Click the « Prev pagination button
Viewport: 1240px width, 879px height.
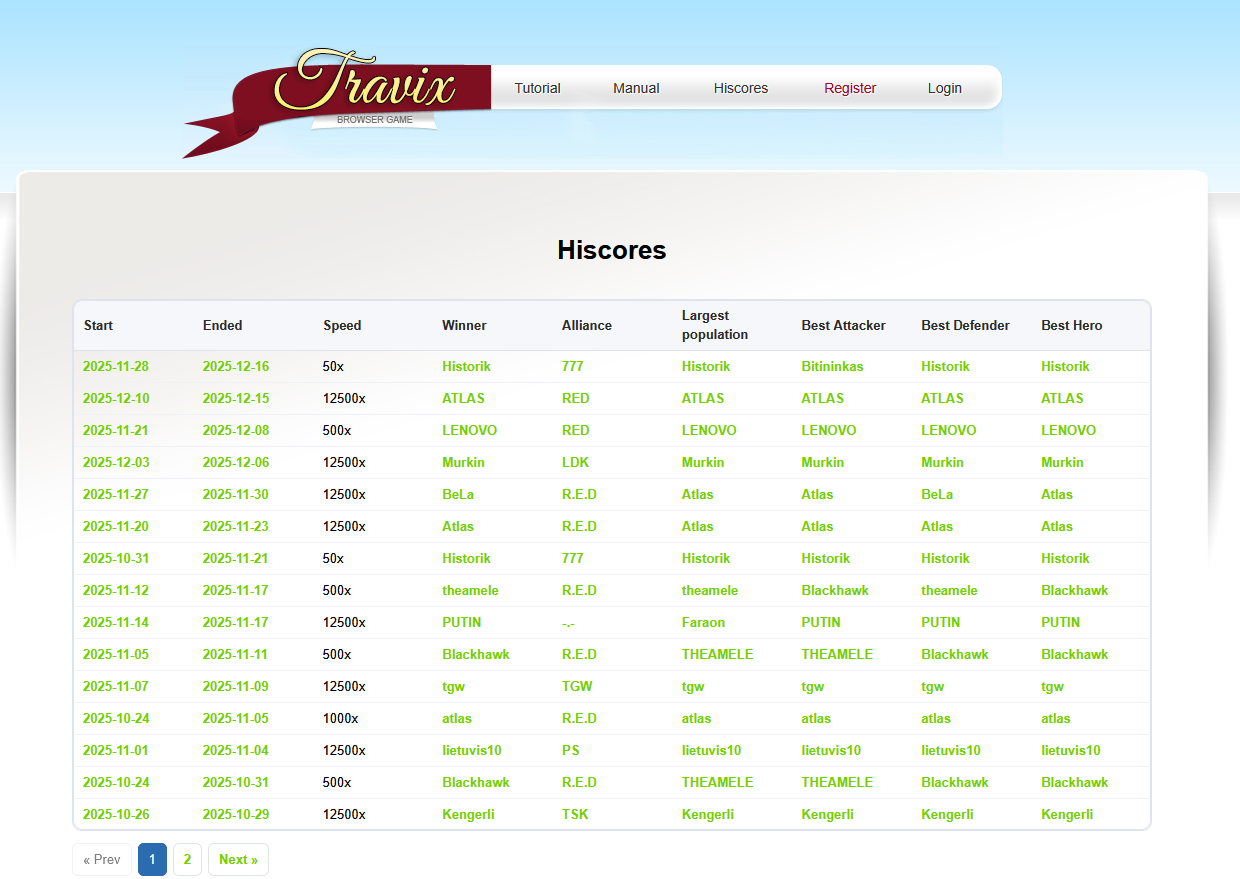pyautogui.click(x=102, y=860)
